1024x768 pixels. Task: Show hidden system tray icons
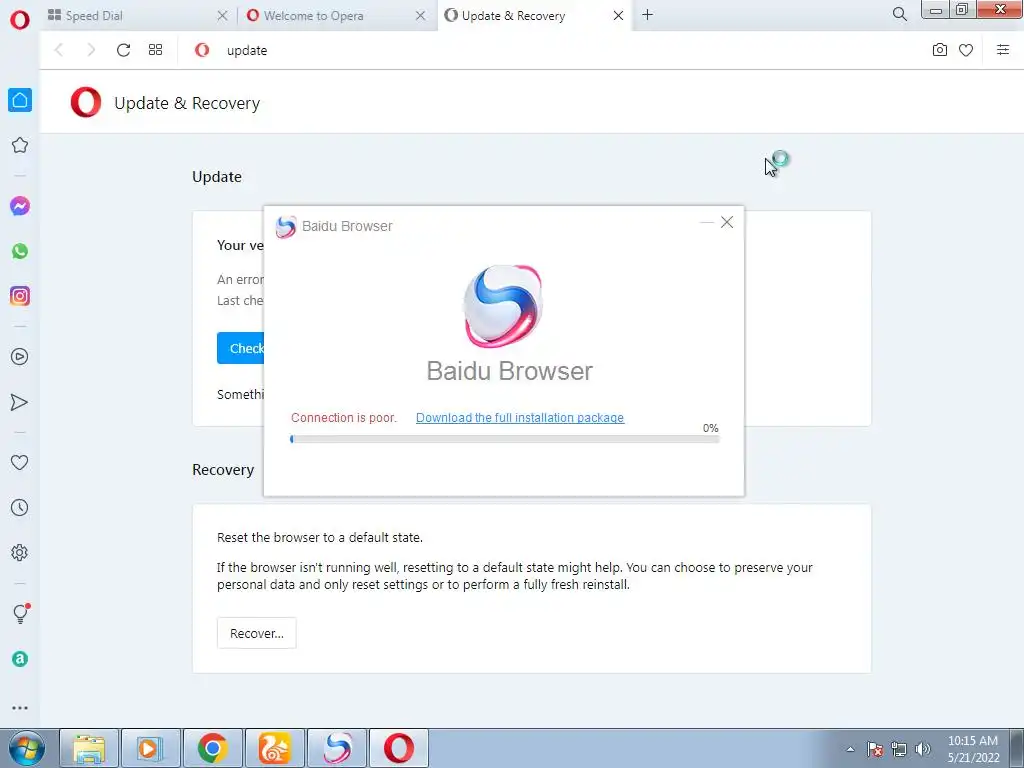[850, 749]
